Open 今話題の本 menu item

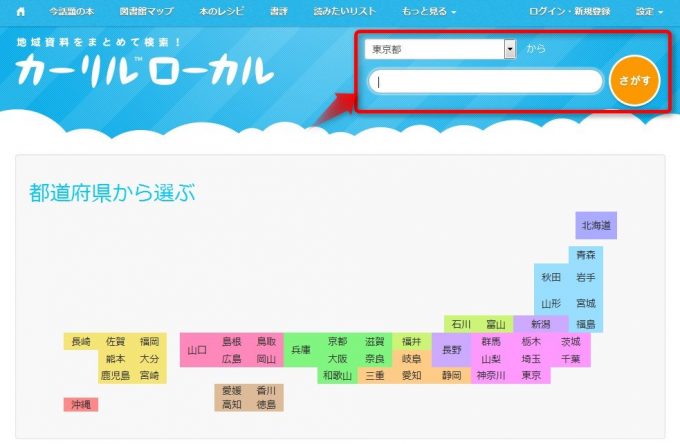[x=72, y=12]
